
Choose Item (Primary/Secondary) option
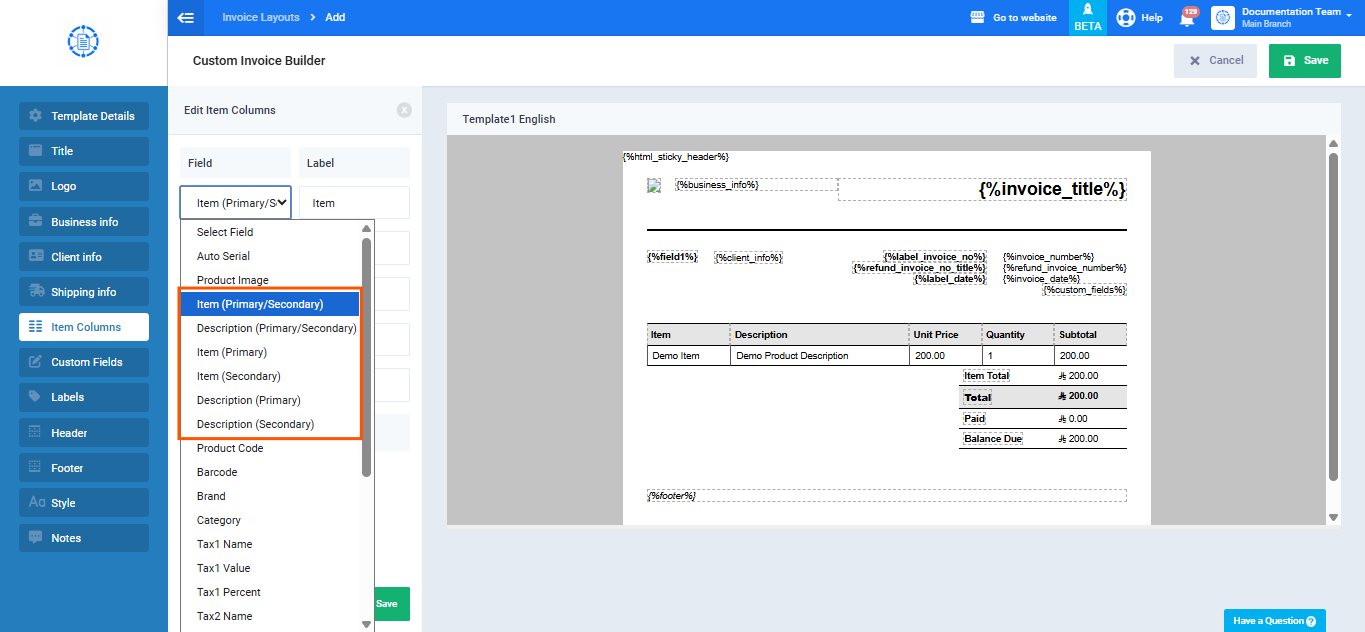point(270,304)
